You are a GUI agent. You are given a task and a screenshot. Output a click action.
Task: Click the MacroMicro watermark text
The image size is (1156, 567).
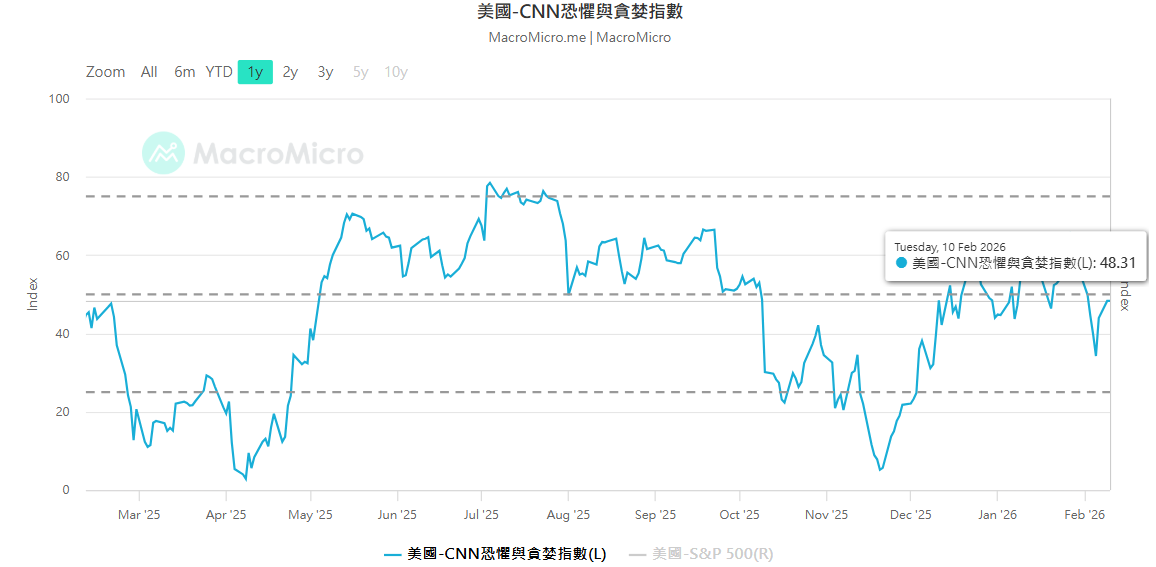278,153
